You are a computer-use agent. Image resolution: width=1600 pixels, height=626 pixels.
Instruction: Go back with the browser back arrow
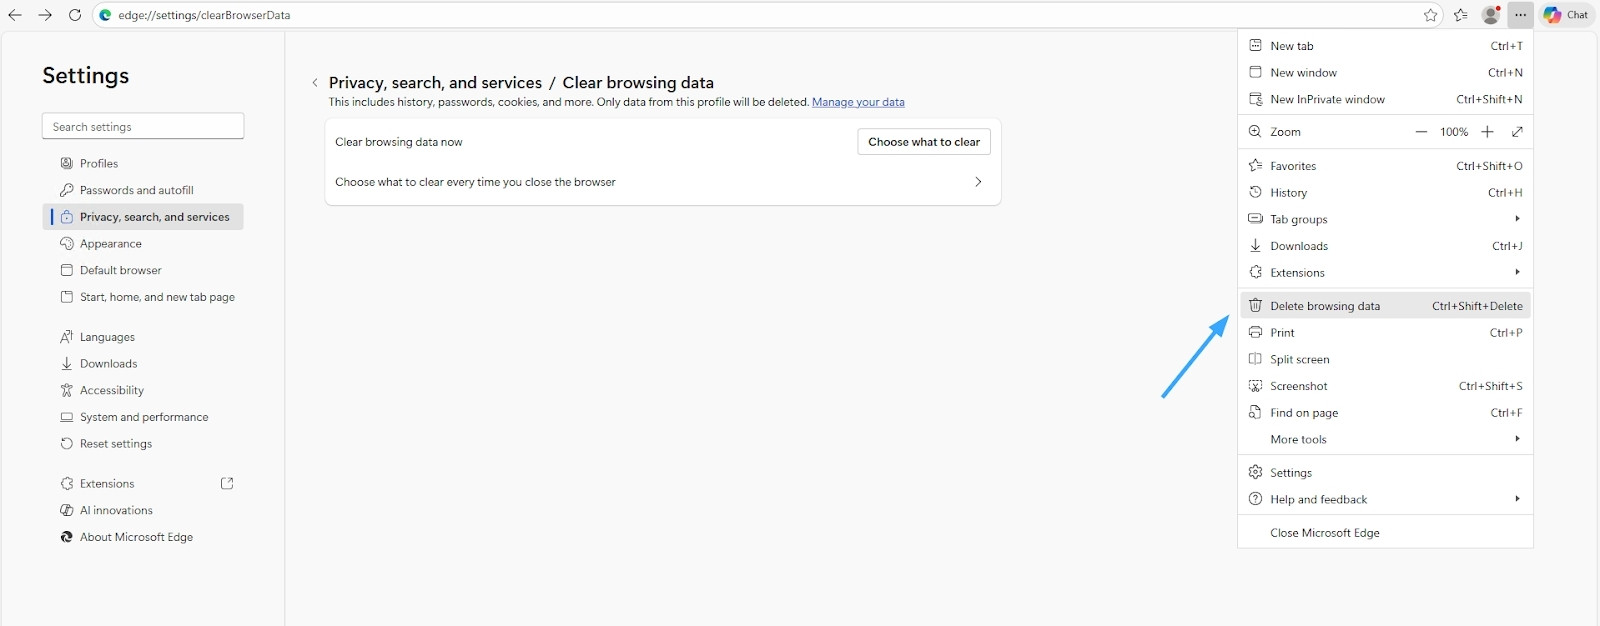[x=15, y=15]
